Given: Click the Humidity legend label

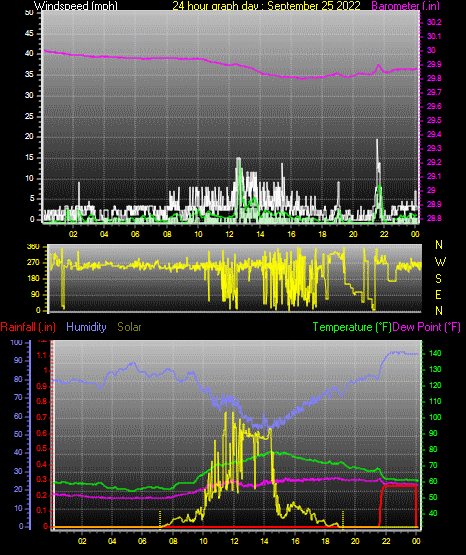Looking at the screenshot, I should 86,327.
